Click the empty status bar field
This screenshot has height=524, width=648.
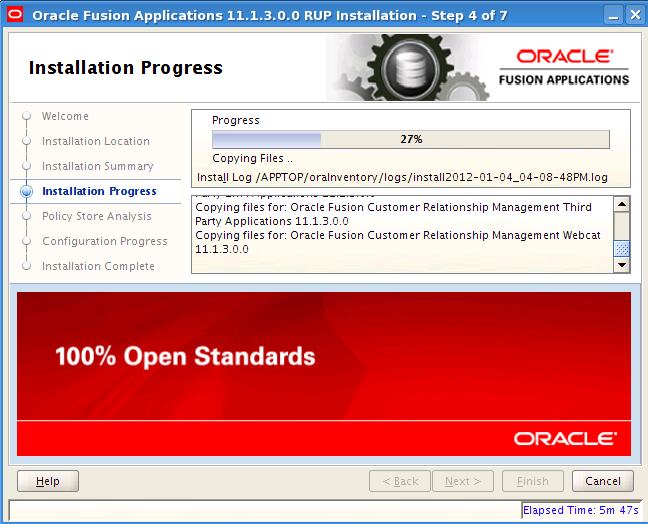(x=265, y=510)
